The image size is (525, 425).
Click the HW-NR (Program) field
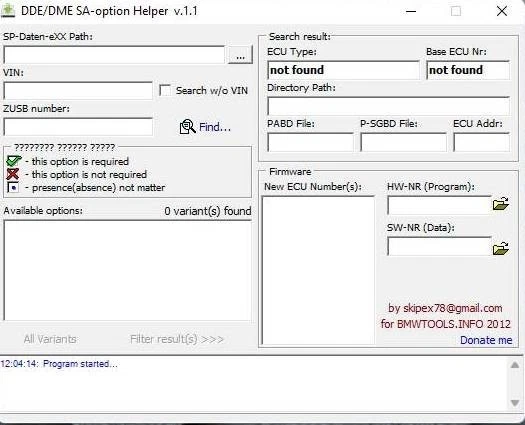click(439, 205)
